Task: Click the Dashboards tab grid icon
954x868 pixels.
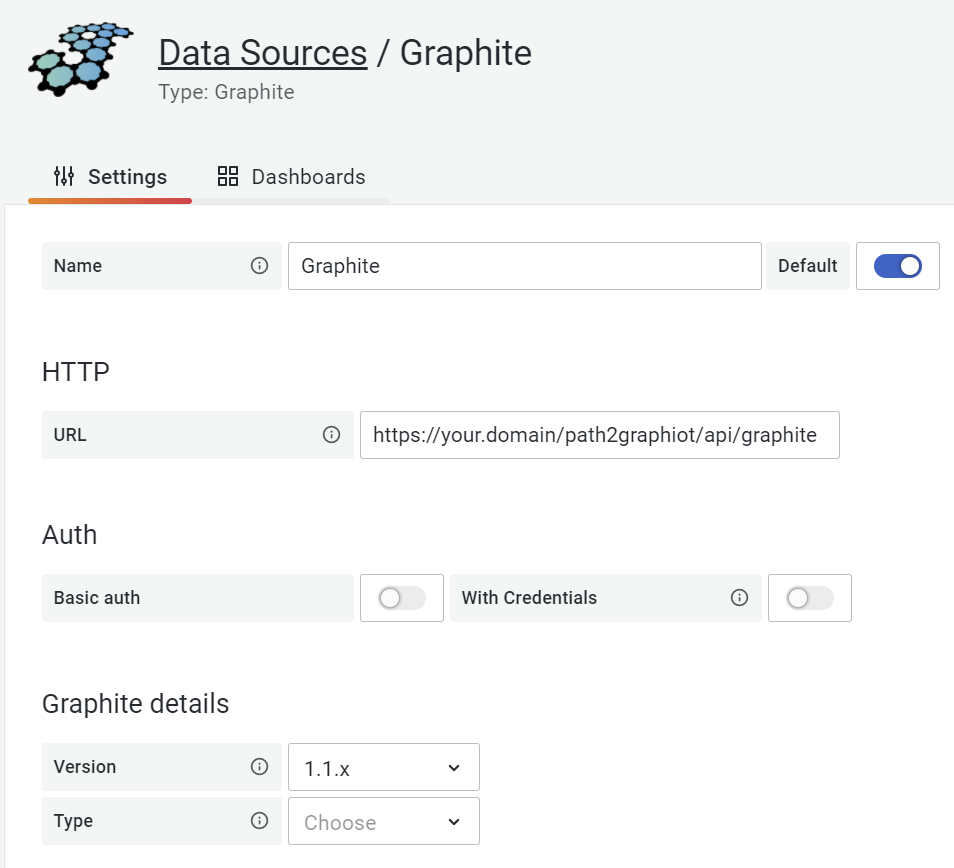Action: coord(228,176)
